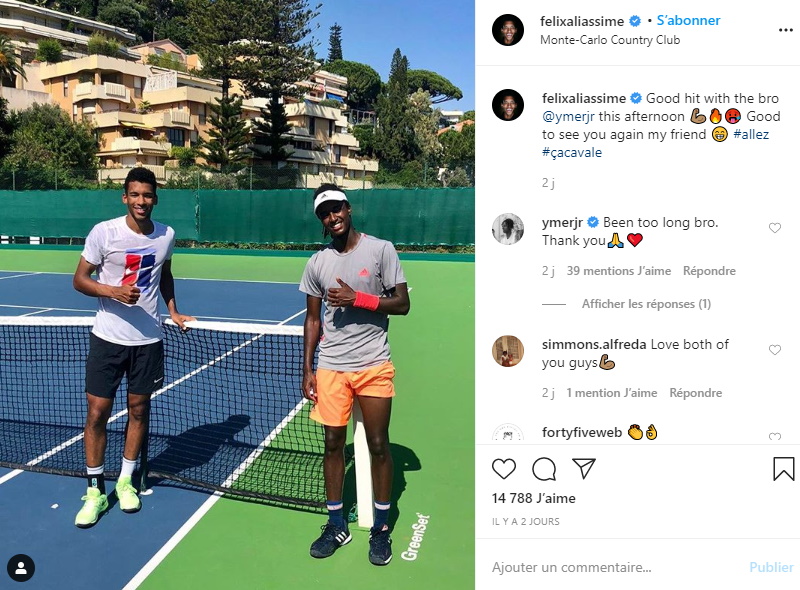Open @ymerjr mention in caption
Image resolution: width=800 pixels, height=590 pixels.
point(568,116)
